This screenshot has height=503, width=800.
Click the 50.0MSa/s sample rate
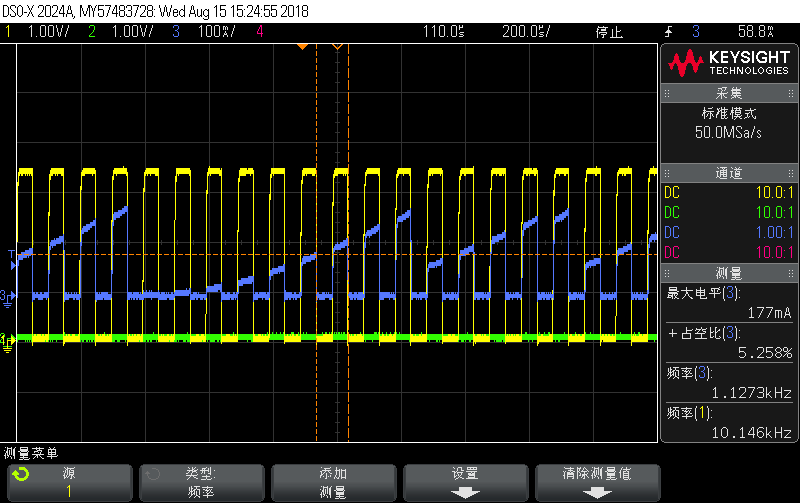(728, 133)
